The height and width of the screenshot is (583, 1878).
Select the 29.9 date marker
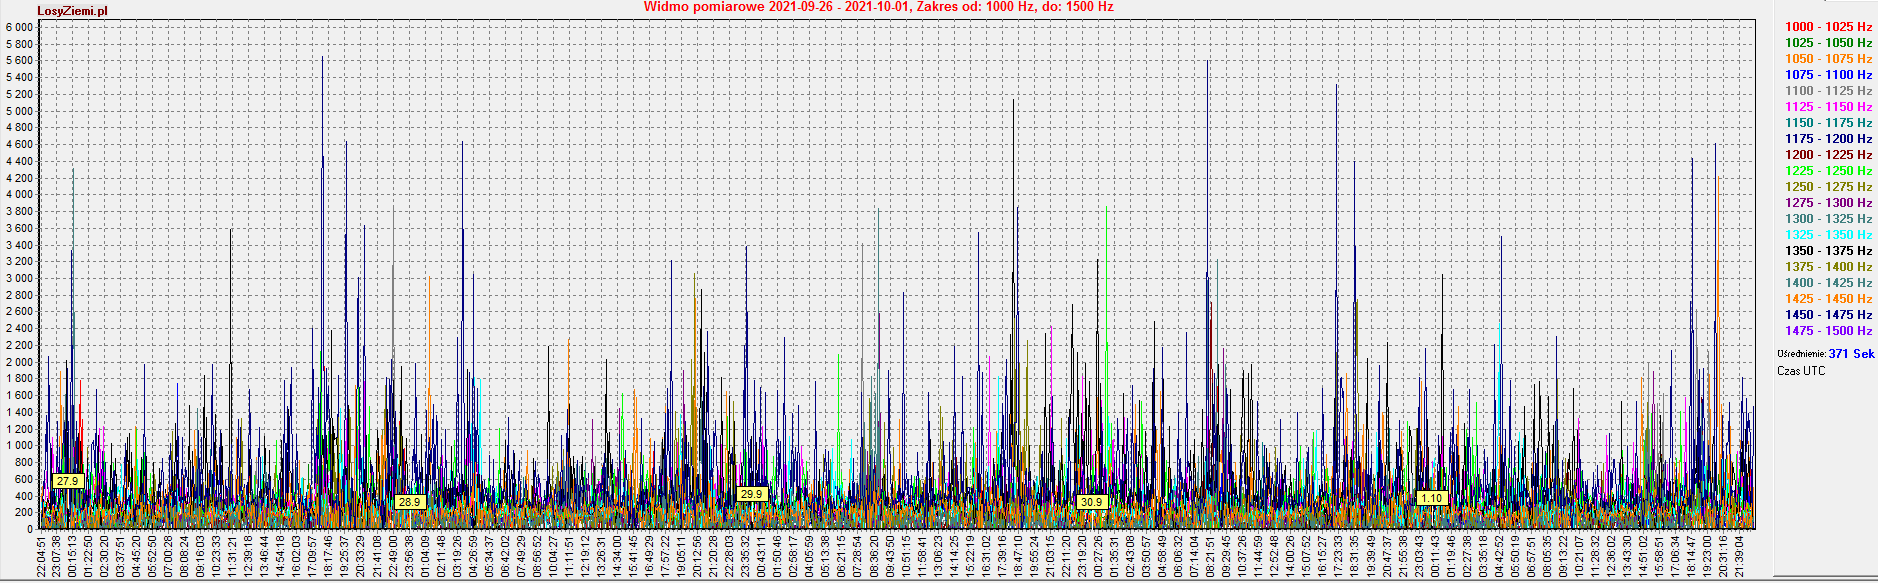click(x=751, y=494)
